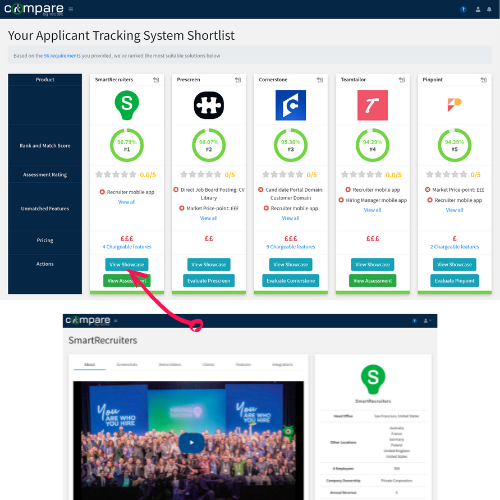Click Cornerstone match score circle #3
Viewport: 500px width, 500px height.
tap(291, 145)
